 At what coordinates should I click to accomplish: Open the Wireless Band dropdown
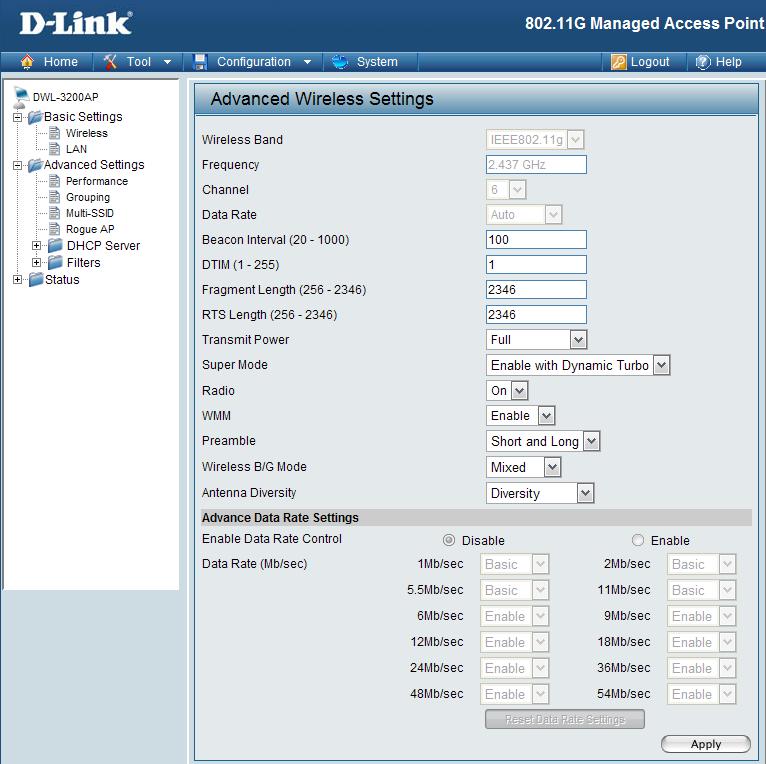[535, 140]
